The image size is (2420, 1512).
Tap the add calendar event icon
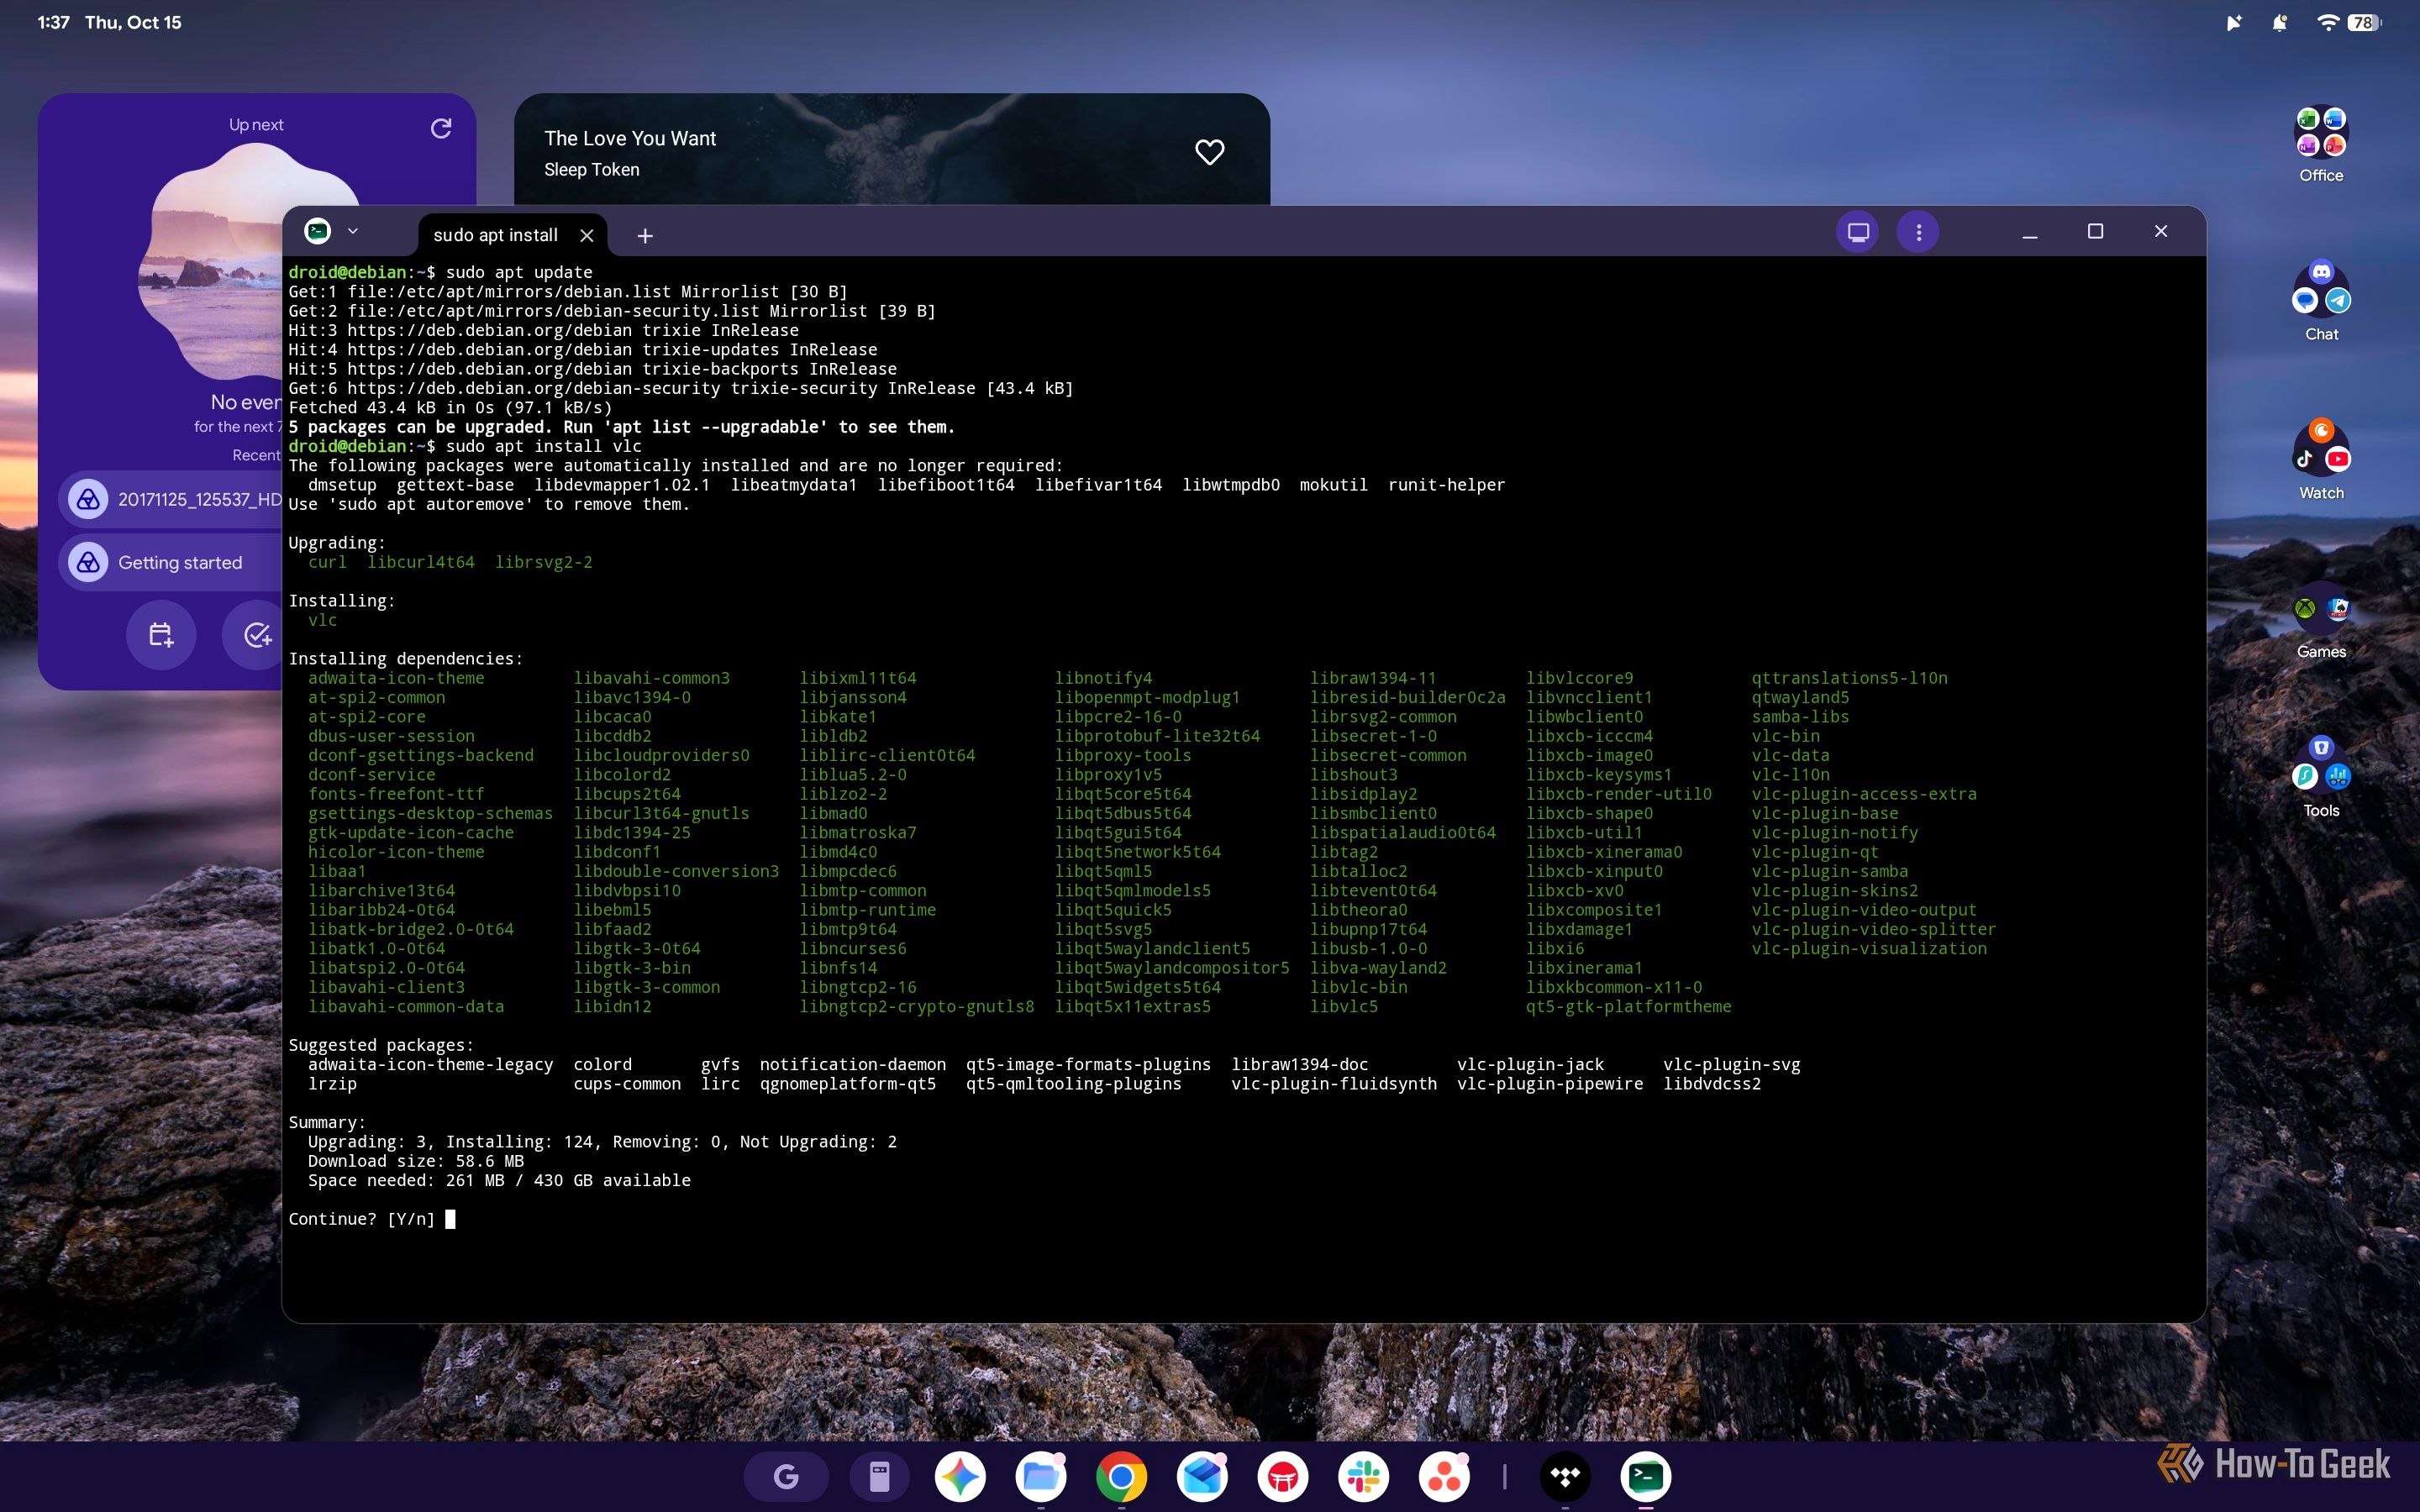coord(161,635)
